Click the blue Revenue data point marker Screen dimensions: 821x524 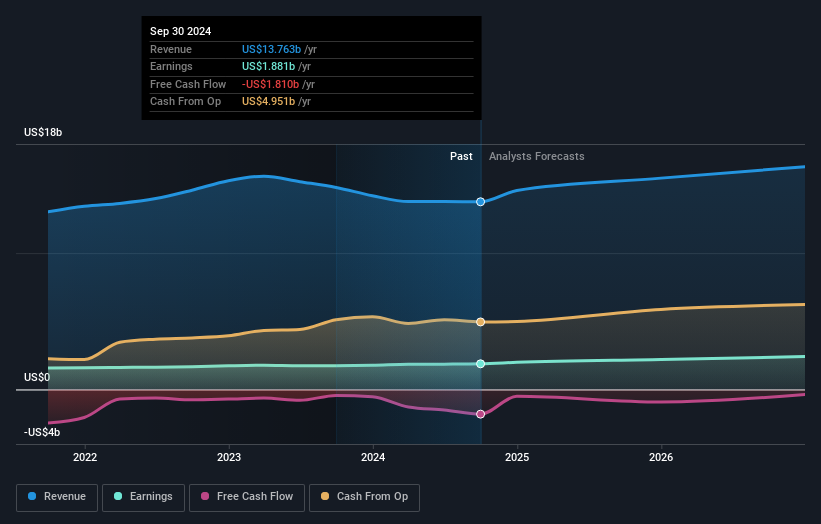pyautogui.click(x=480, y=202)
